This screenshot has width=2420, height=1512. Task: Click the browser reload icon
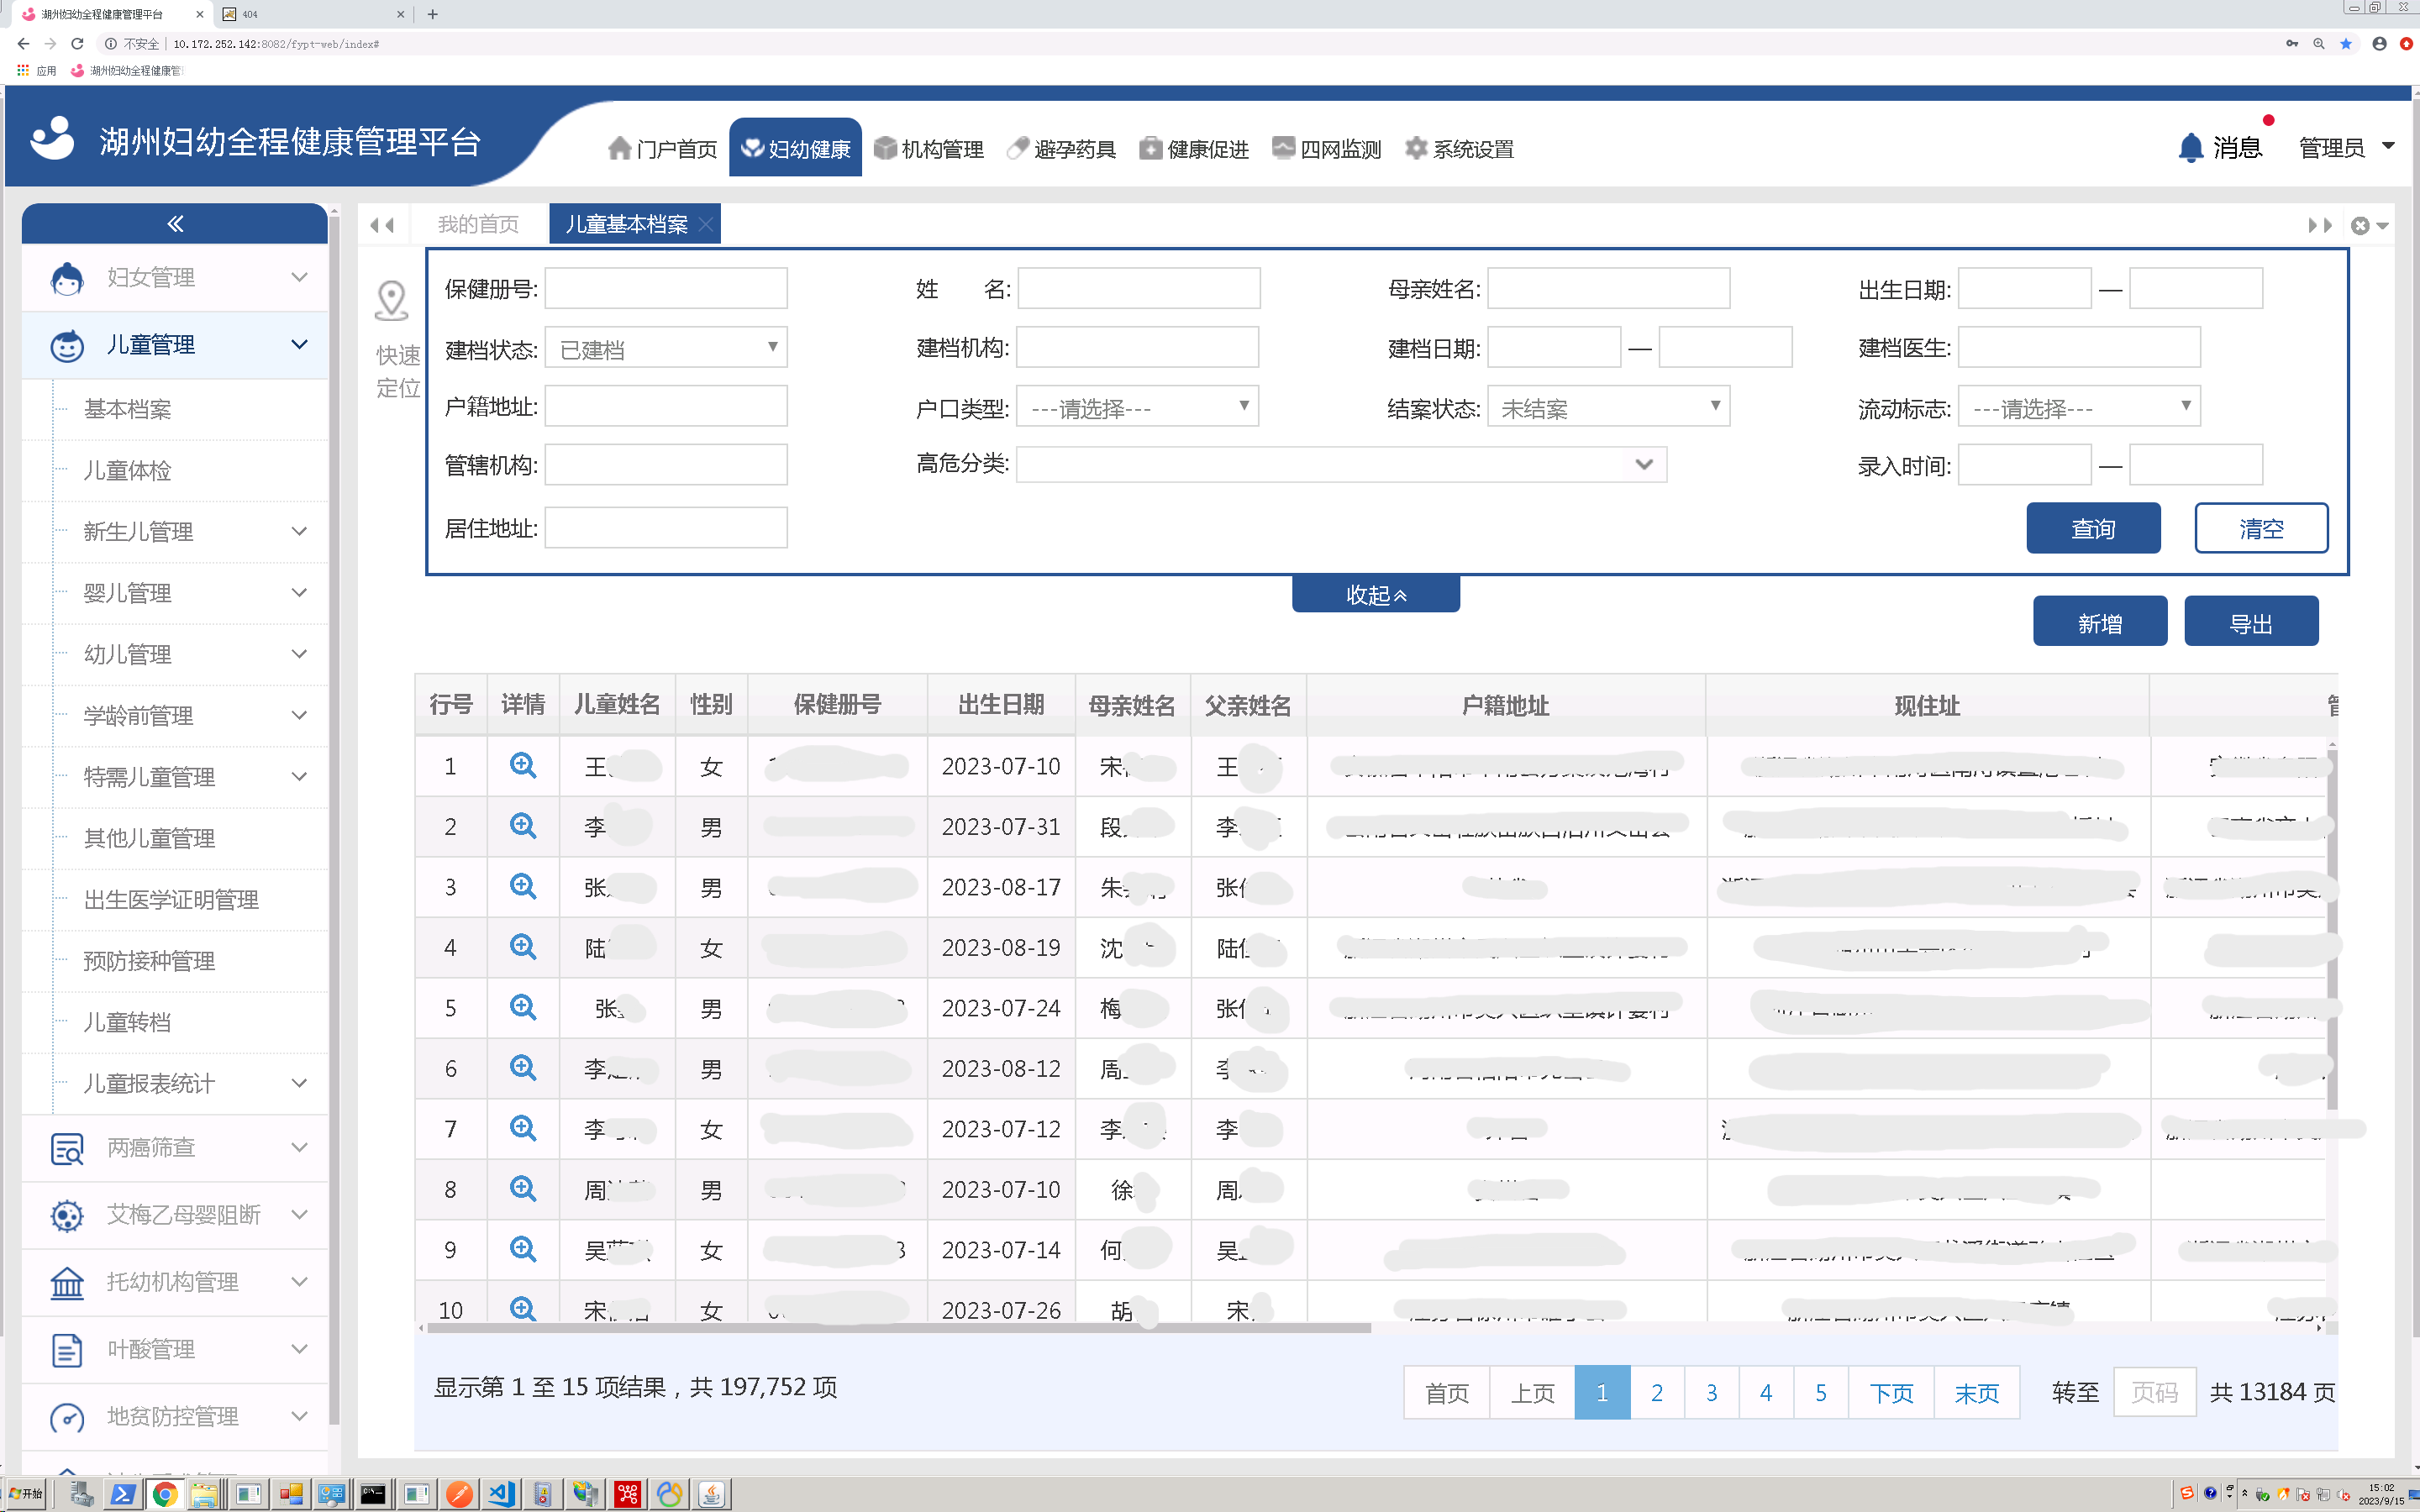[x=77, y=44]
